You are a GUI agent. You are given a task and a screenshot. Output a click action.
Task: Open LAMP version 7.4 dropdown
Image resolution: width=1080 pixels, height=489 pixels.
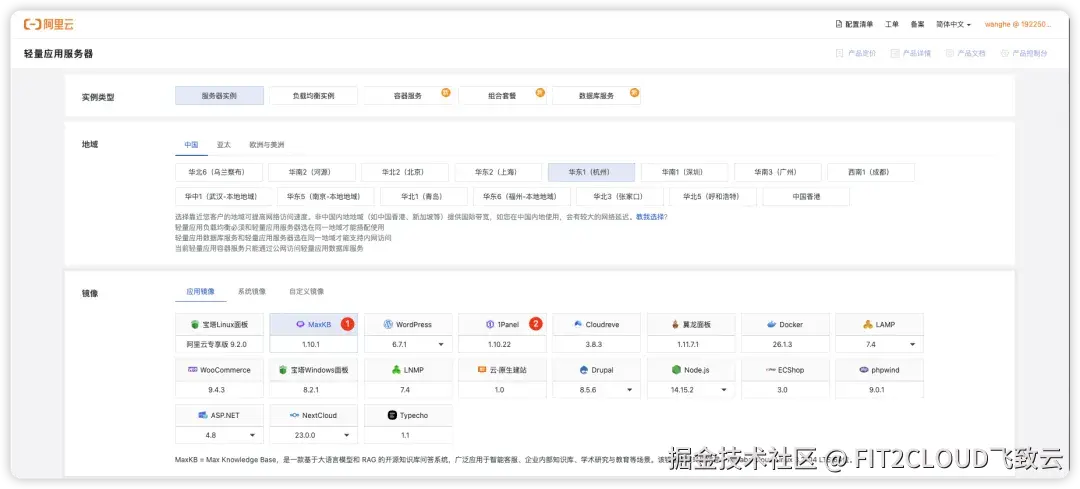tap(880, 344)
